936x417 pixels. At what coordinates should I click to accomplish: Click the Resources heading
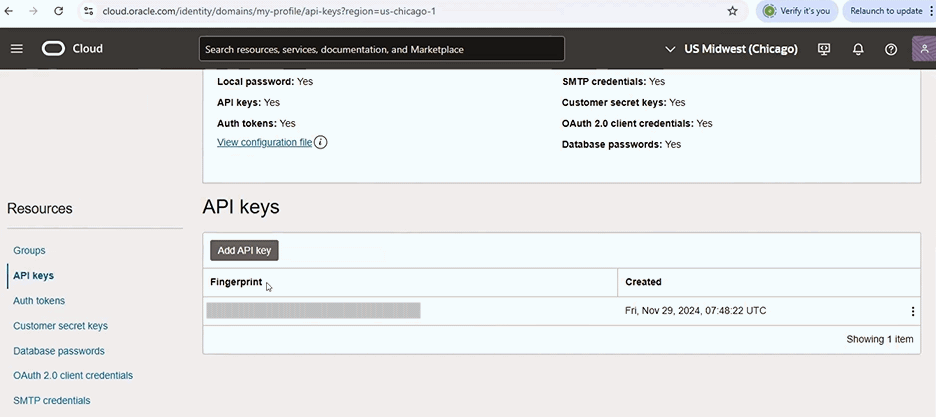[39, 209]
